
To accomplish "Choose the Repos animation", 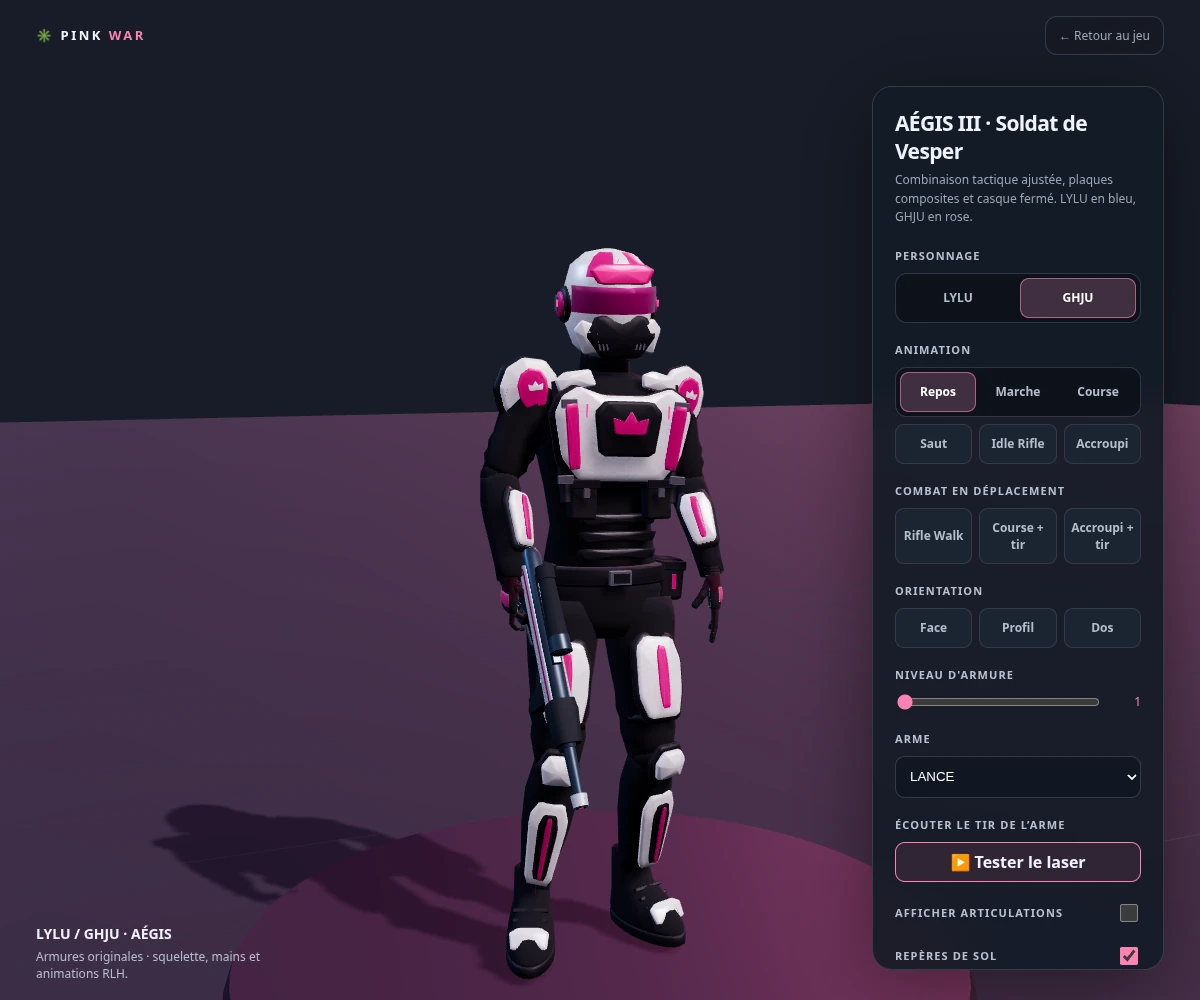I will [x=938, y=392].
